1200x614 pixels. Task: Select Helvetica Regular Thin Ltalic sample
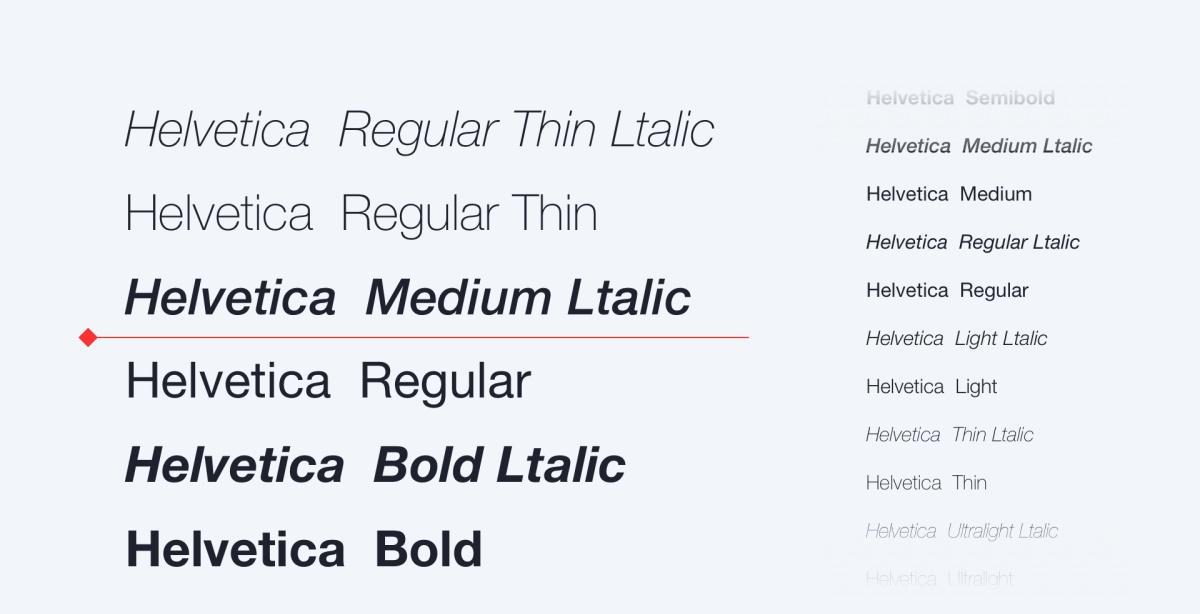(419, 131)
